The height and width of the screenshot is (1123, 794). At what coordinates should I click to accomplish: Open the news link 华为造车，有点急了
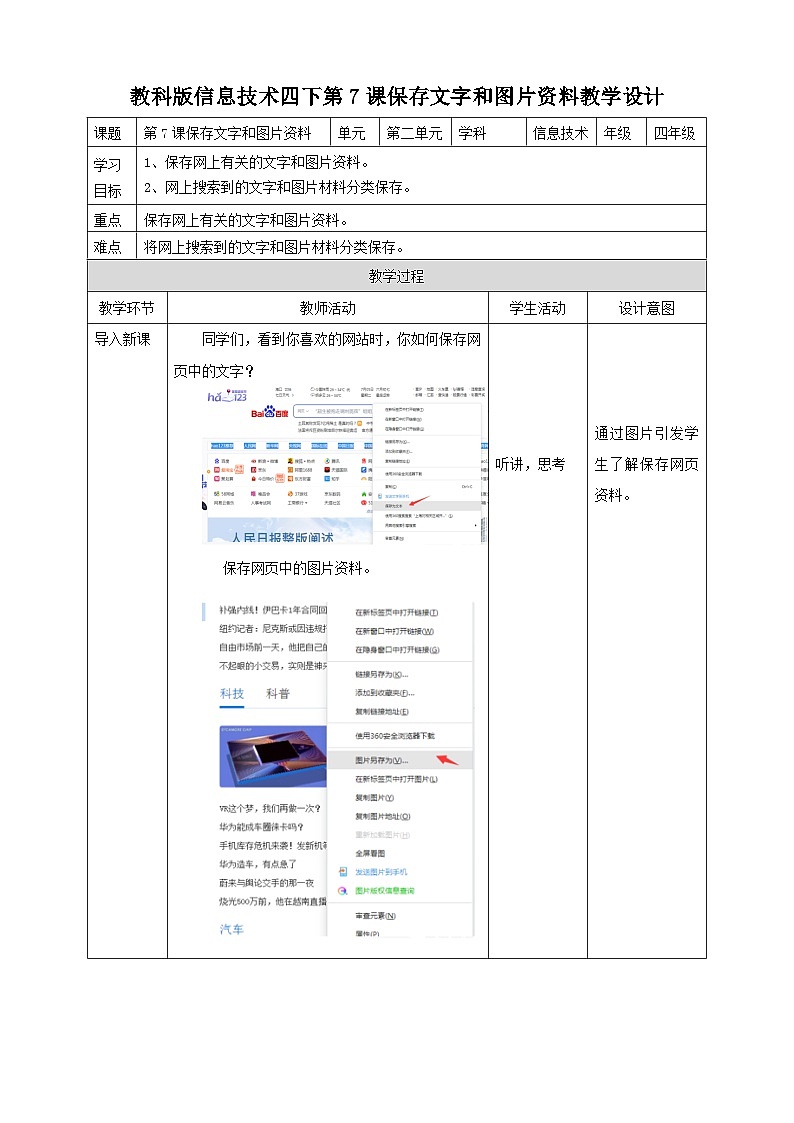coord(258,864)
